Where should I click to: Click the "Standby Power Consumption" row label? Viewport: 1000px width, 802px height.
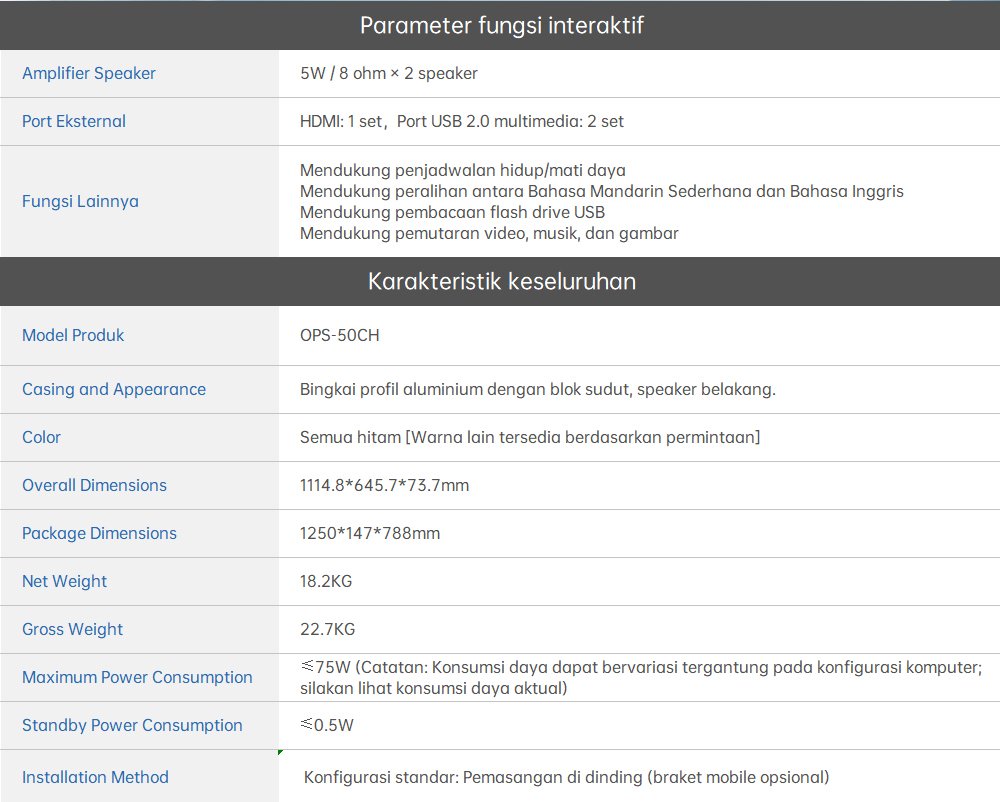tap(132, 725)
